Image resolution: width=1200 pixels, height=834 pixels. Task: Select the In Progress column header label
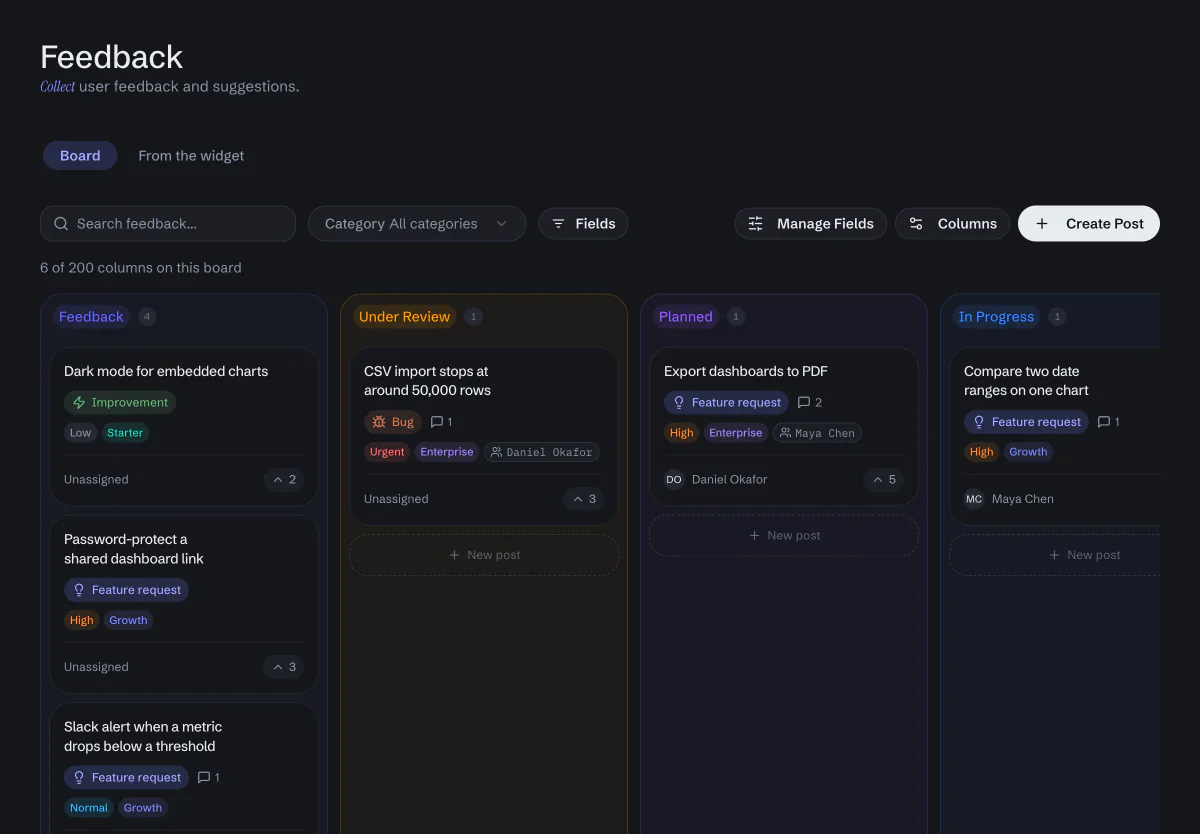coord(996,317)
